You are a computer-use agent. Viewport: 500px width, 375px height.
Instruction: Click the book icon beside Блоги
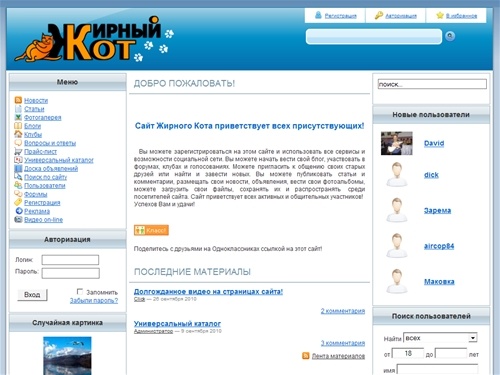18,126
